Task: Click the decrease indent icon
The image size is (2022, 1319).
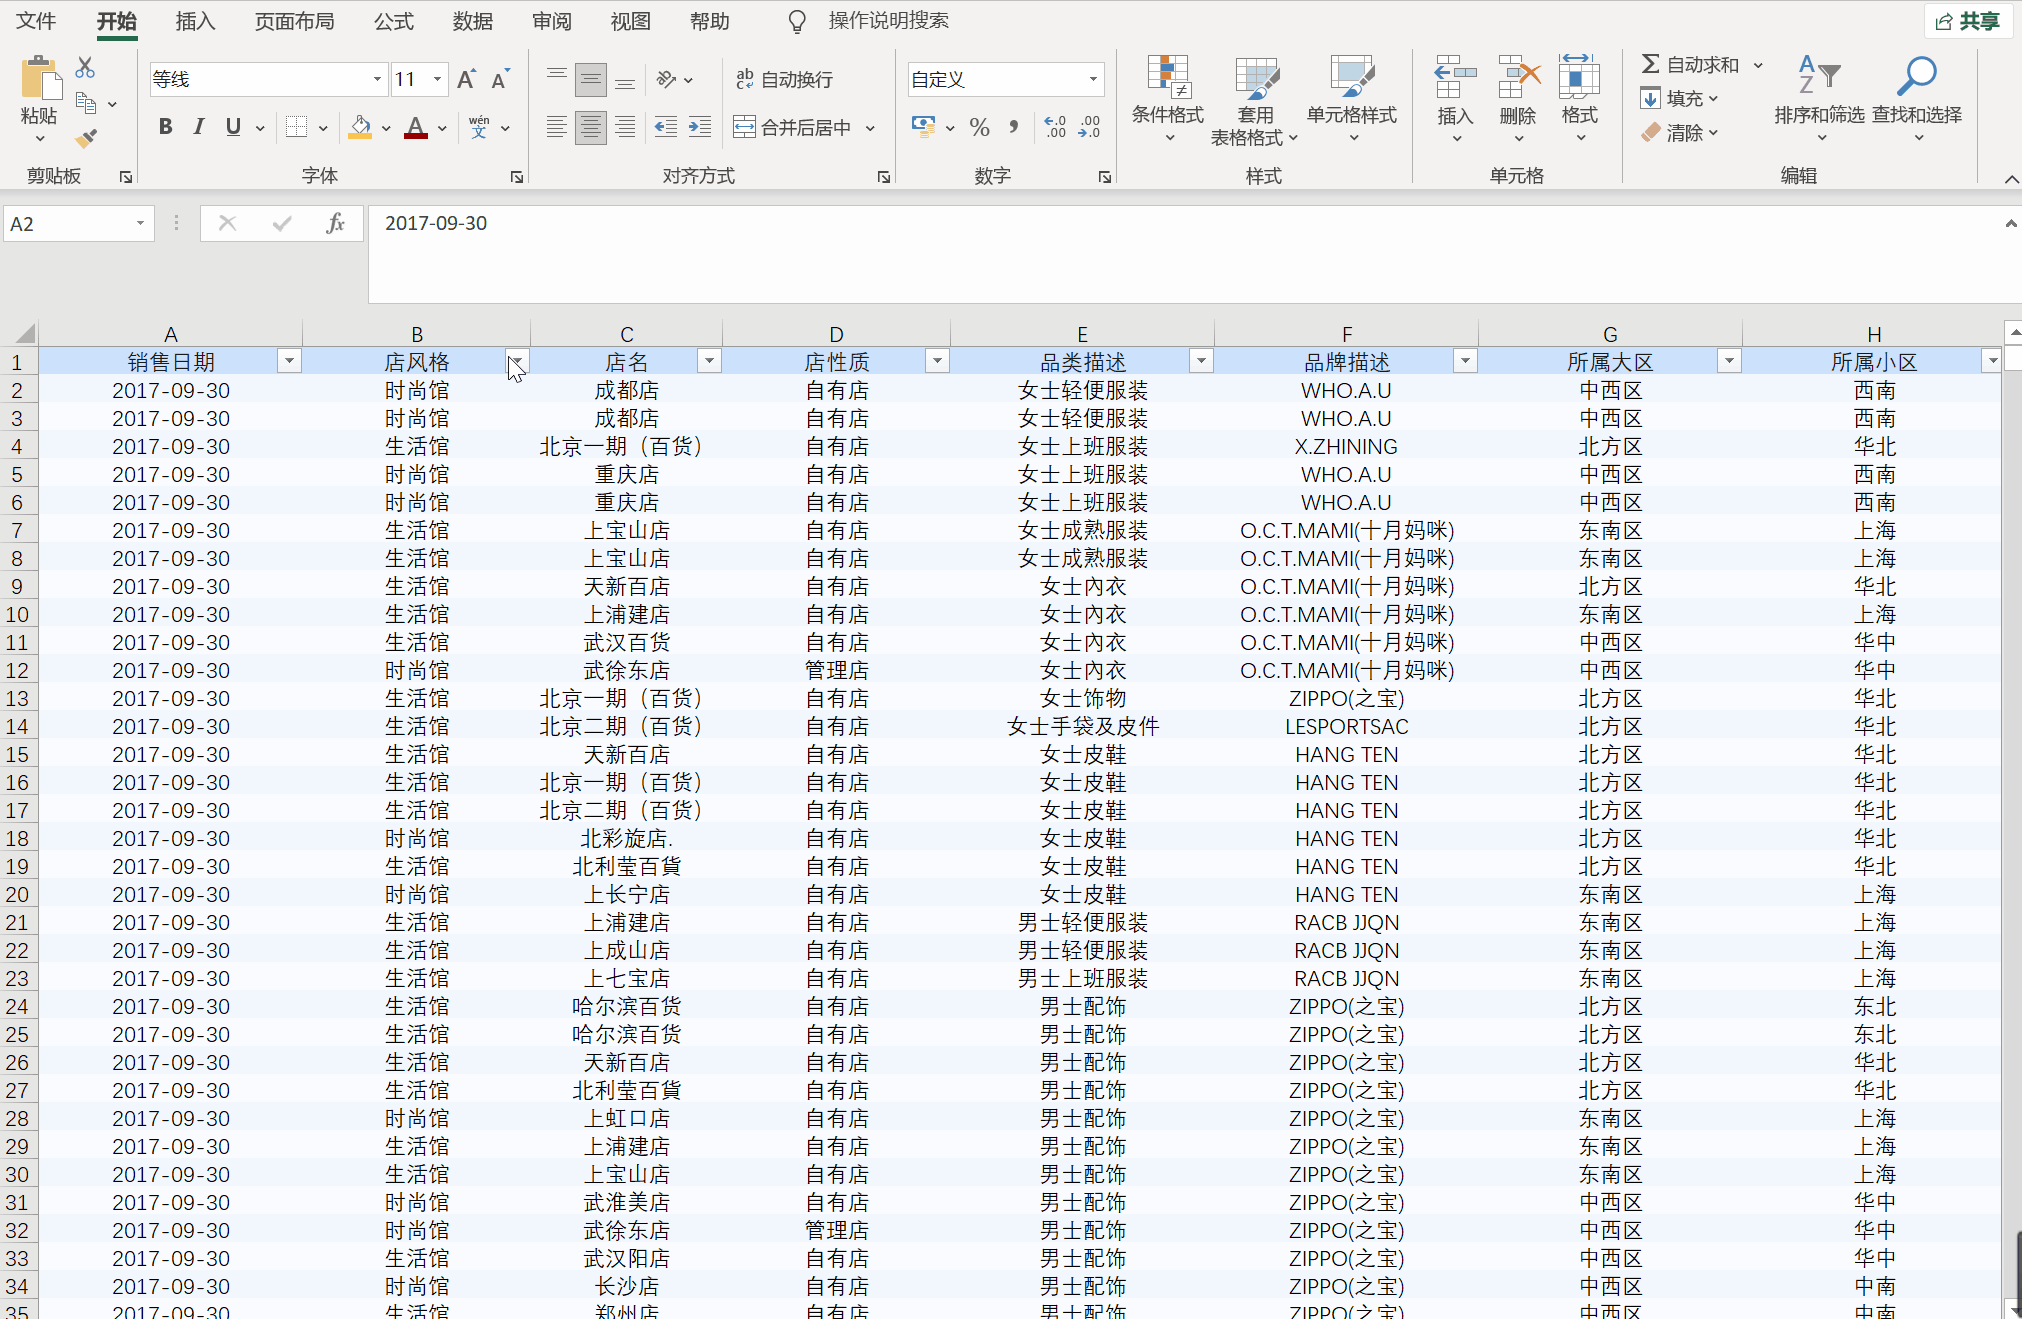Action: 665,127
